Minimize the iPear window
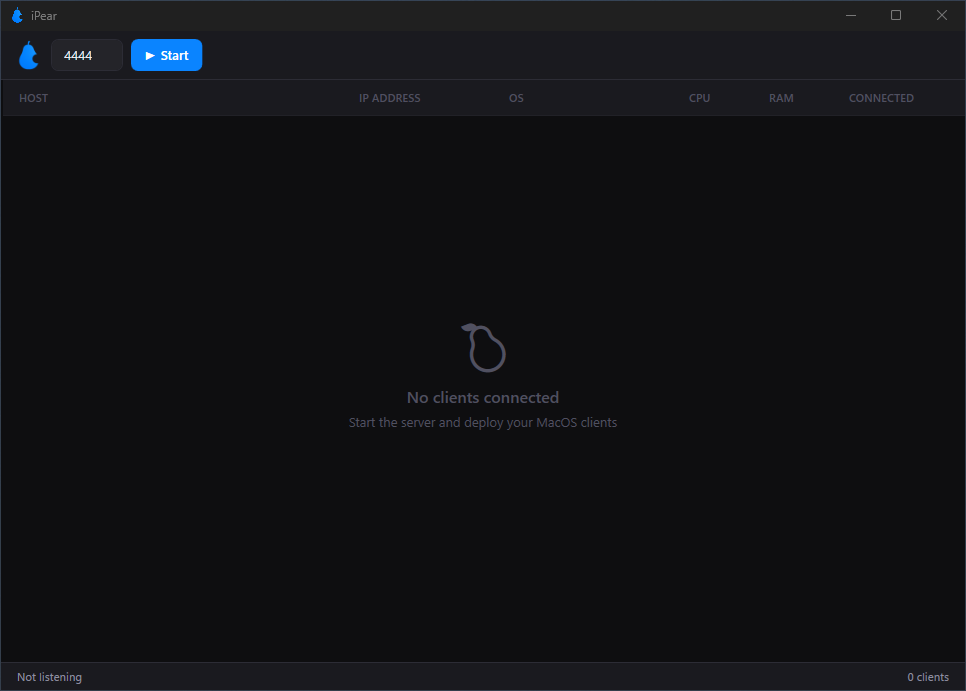 (x=851, y=15)
